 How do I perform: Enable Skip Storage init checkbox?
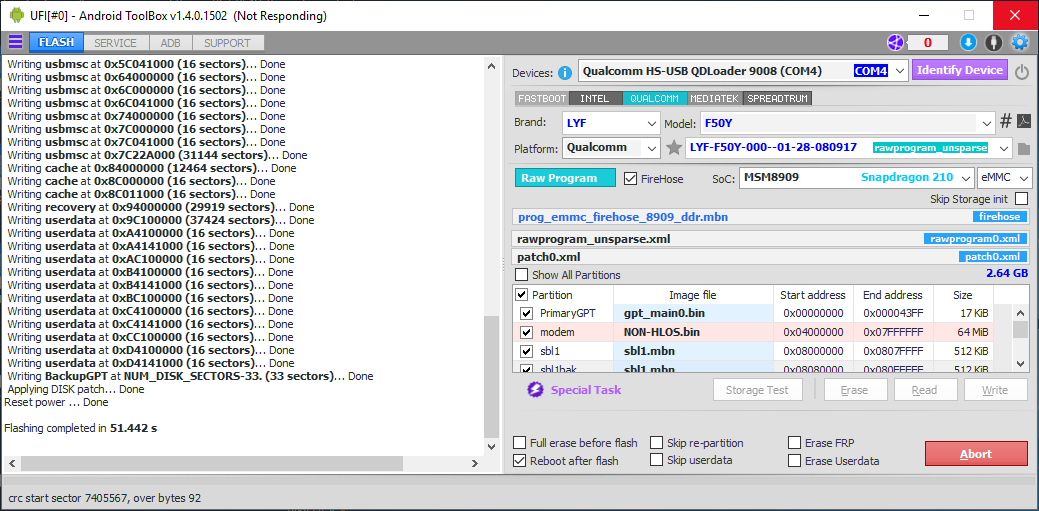click(1021, 199)
